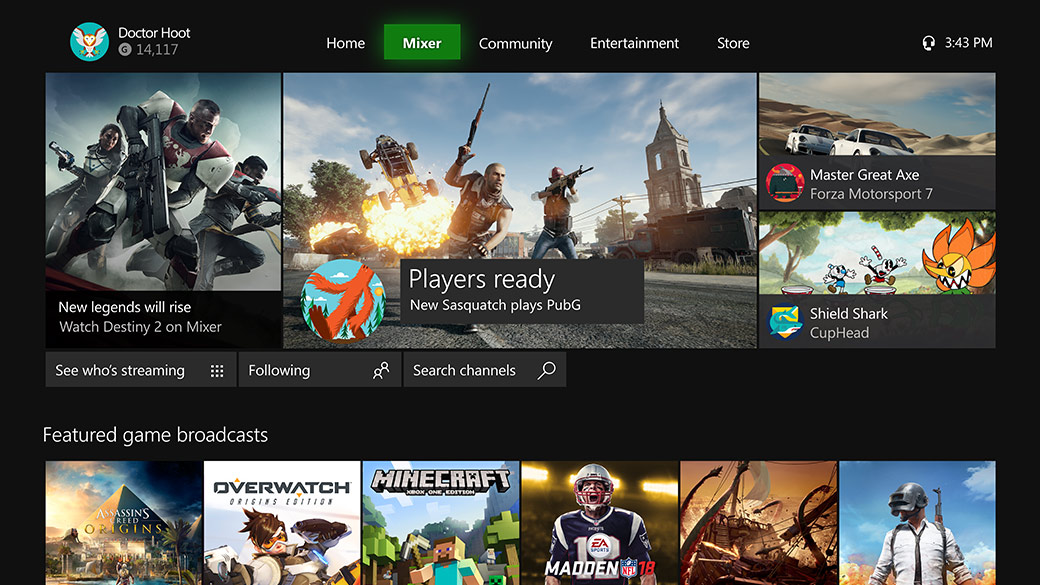Click the New Sasquatch plays PubG caption
The width and height of the screenshot is (1040, 585).
tap(495, 305)
